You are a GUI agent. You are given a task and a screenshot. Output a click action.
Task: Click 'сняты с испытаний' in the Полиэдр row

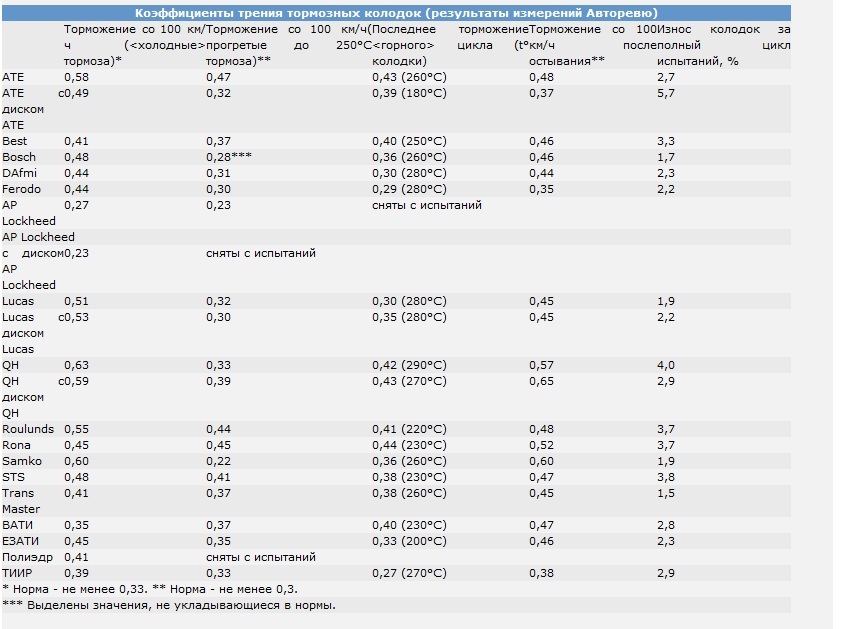pos(260,557)
